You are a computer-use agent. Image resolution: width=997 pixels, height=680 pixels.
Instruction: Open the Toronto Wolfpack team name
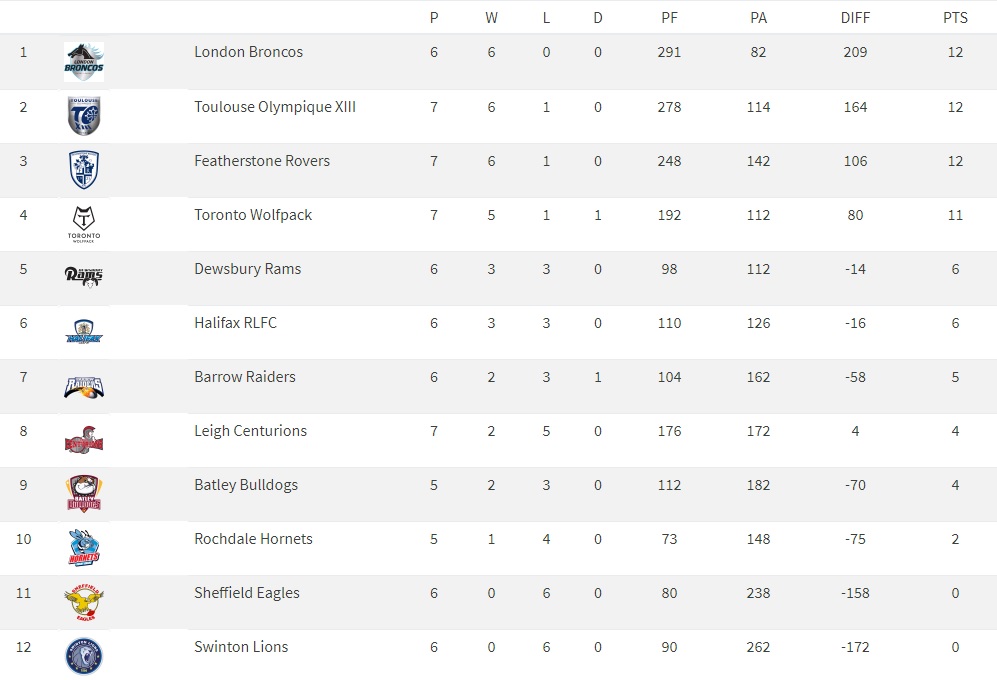[253, 215]
